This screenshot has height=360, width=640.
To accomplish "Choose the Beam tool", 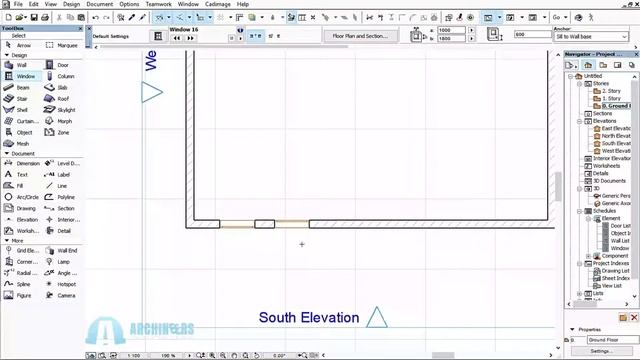I will click(17, 87).
